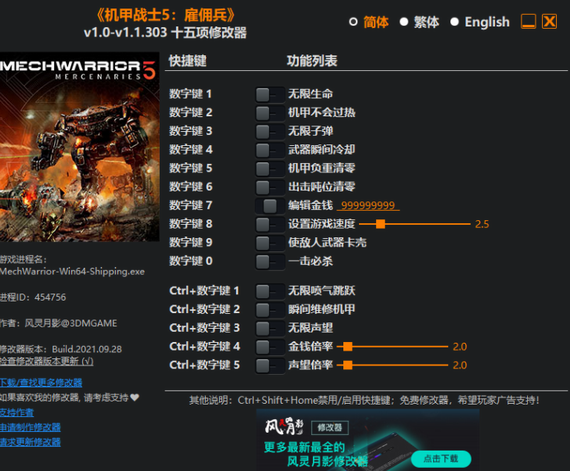This screenshot has height=471, width=570.
Task: Click the 金钱倍率 money multiplier slider
Action: pos(392,347)
